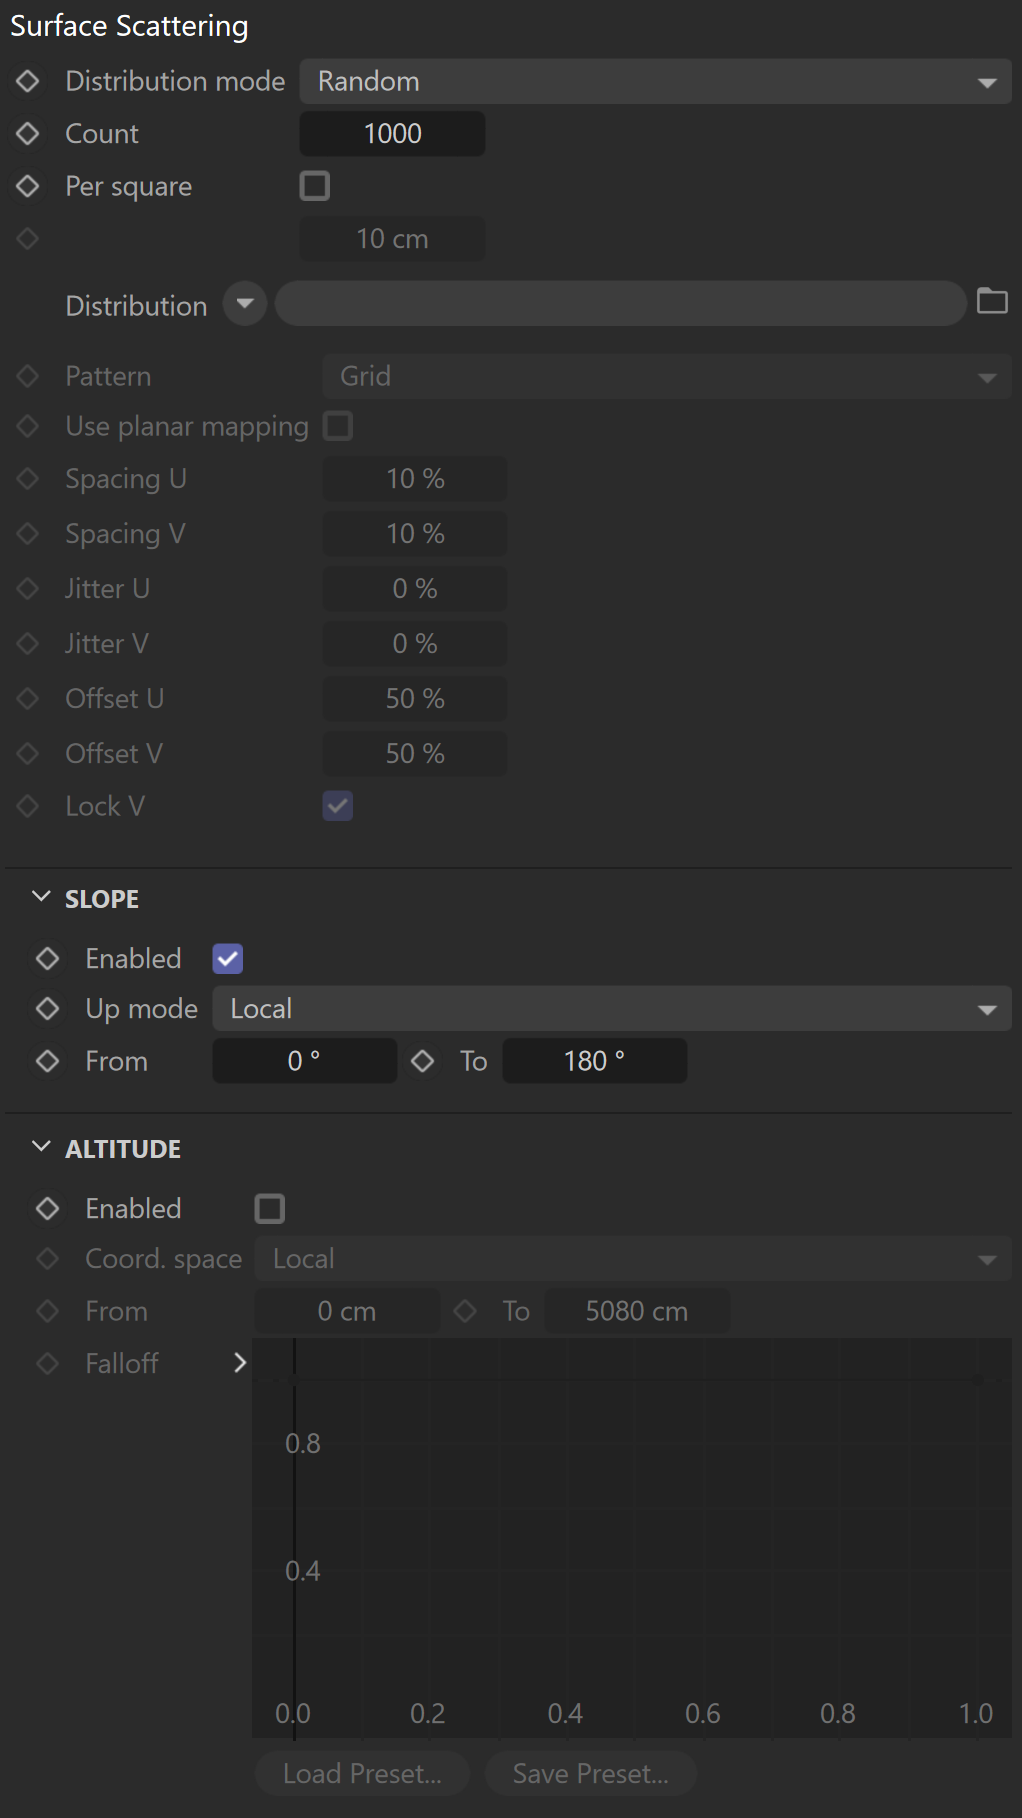1022x1818 pixels.
Task: Click keyframe diamond next to Slope Enabled
Action: (x=48, y=958)
